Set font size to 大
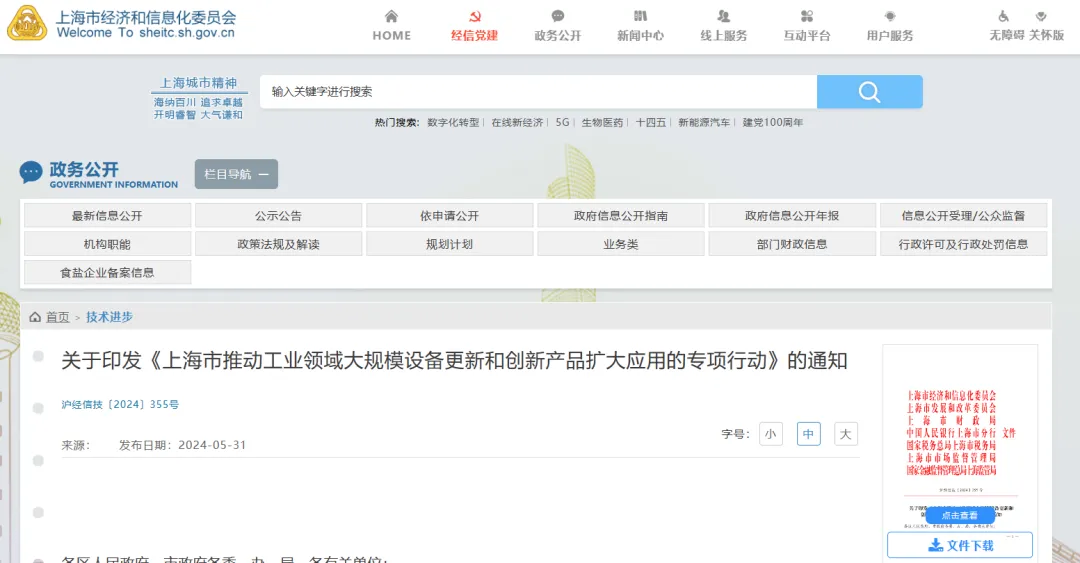Viewport: 1080px width, 563px height. (846, 434)
